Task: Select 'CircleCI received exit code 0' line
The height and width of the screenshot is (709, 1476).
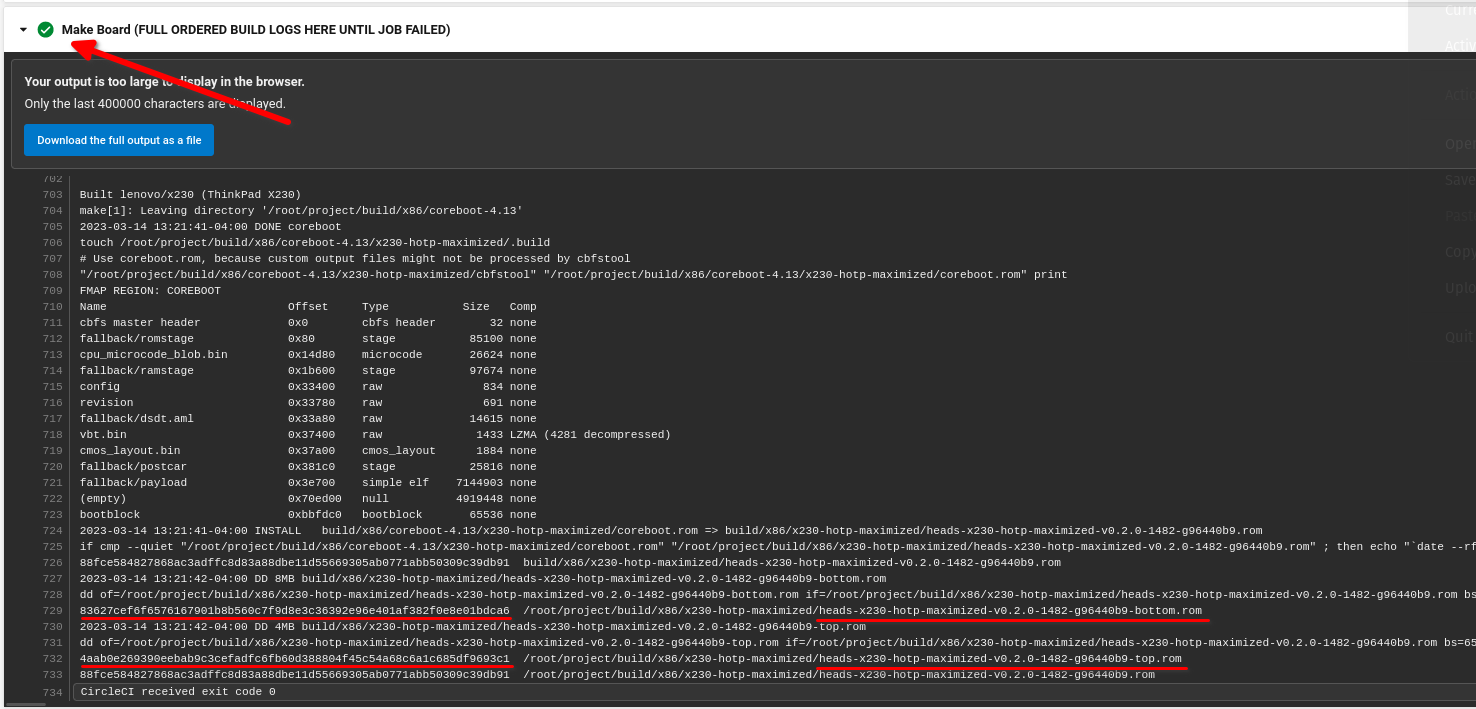Action: click(x=178, y=692)
